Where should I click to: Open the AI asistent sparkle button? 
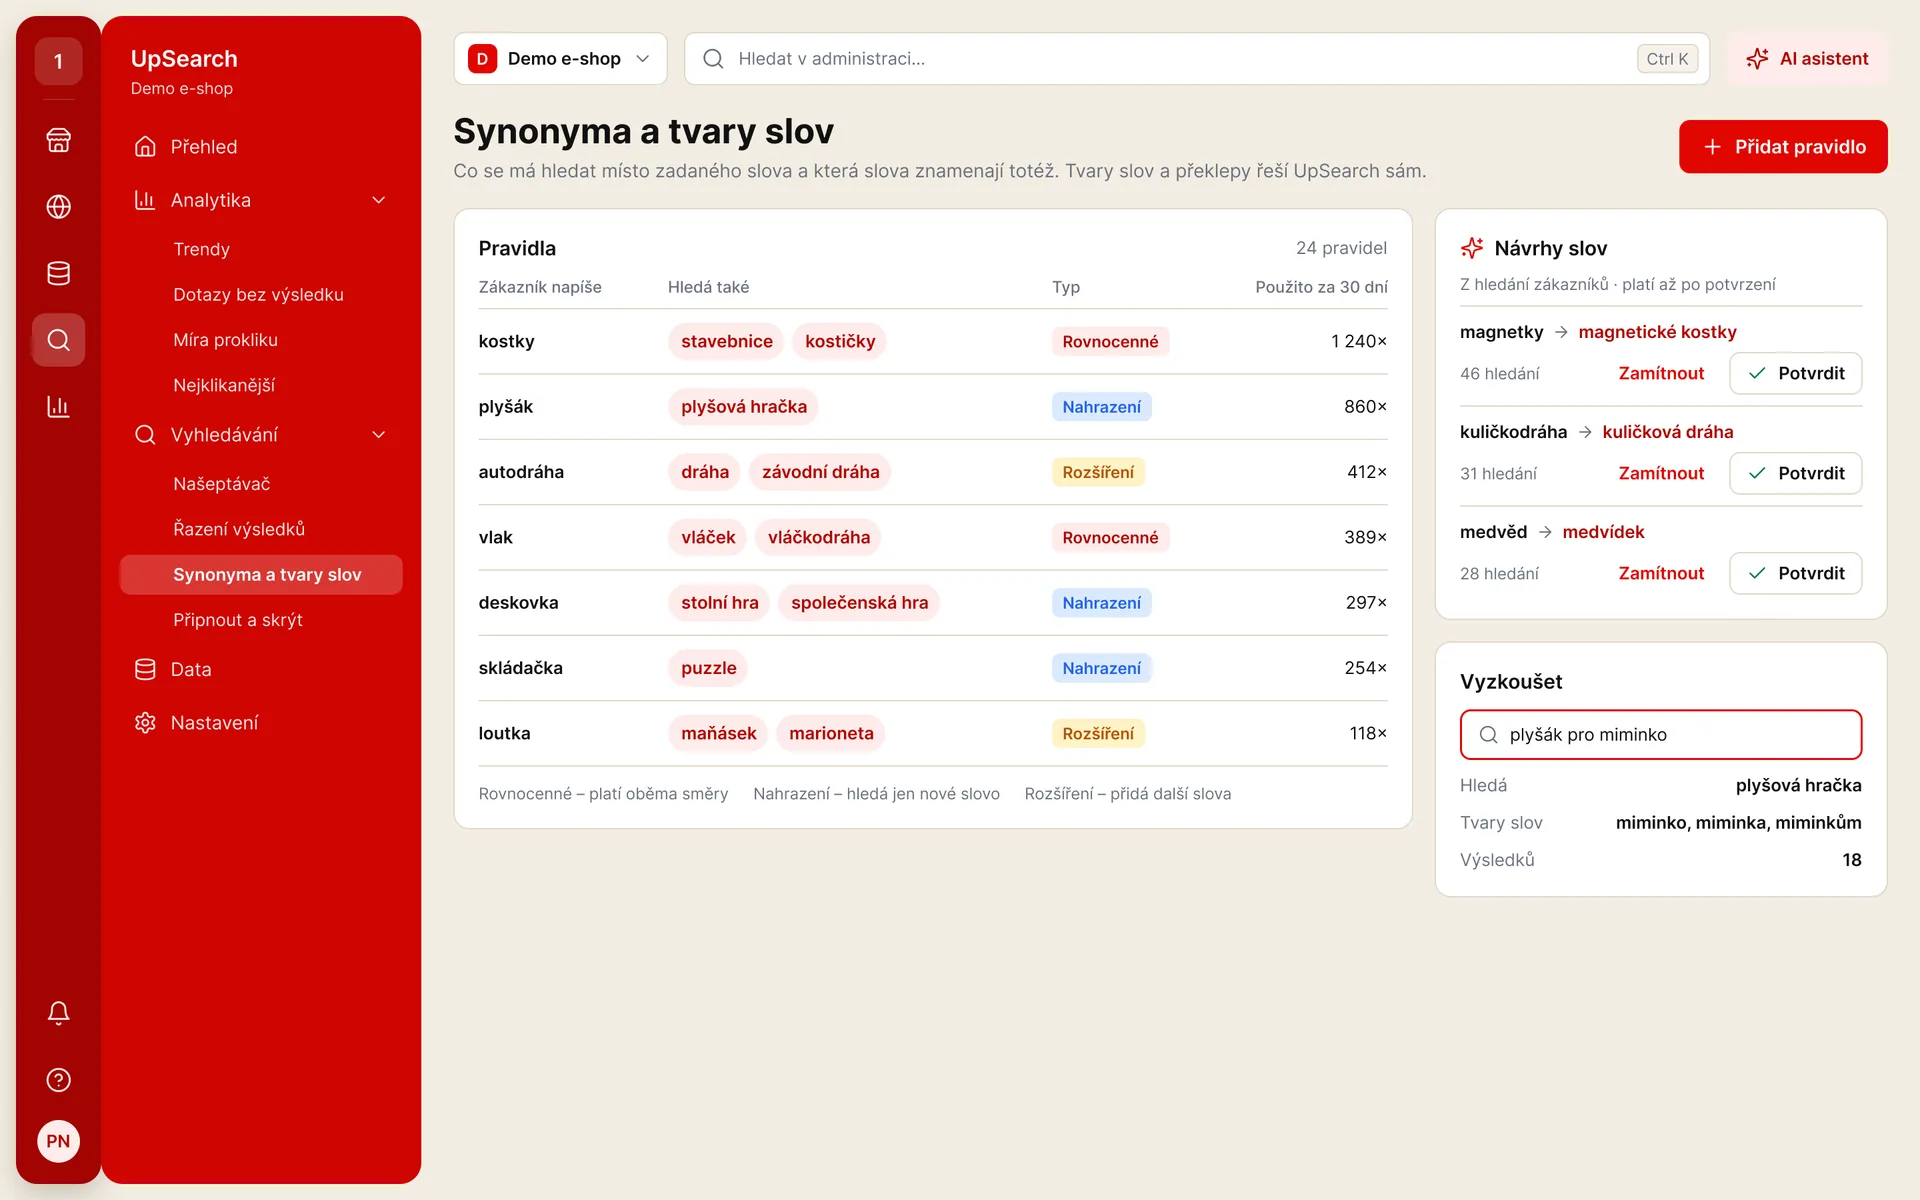[x=1807, y=59]
